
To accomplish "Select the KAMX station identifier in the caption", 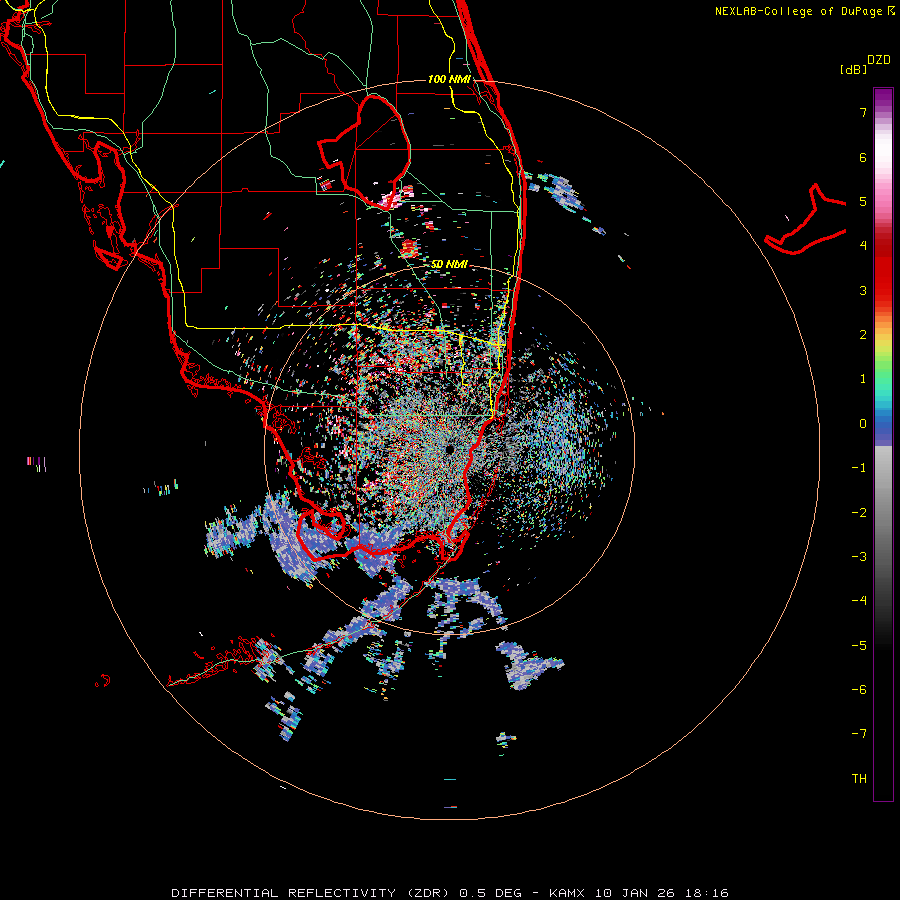I will pos(567,893).
